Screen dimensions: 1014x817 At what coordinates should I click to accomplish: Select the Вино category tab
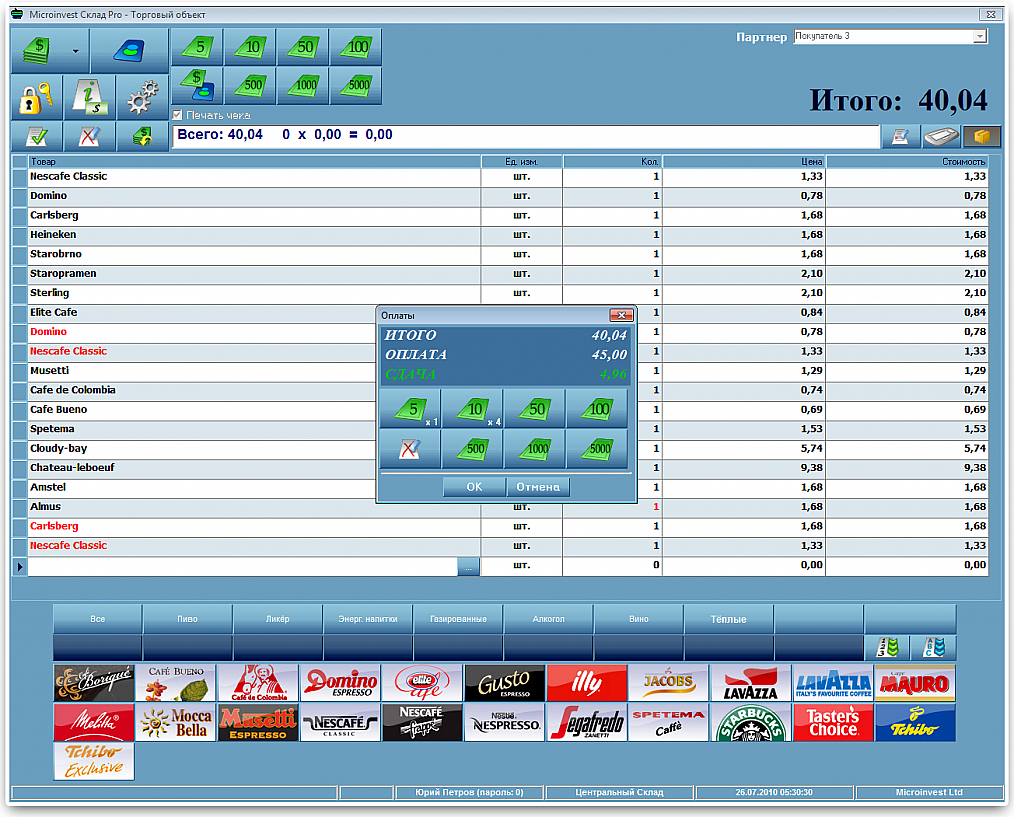[638, 619]
